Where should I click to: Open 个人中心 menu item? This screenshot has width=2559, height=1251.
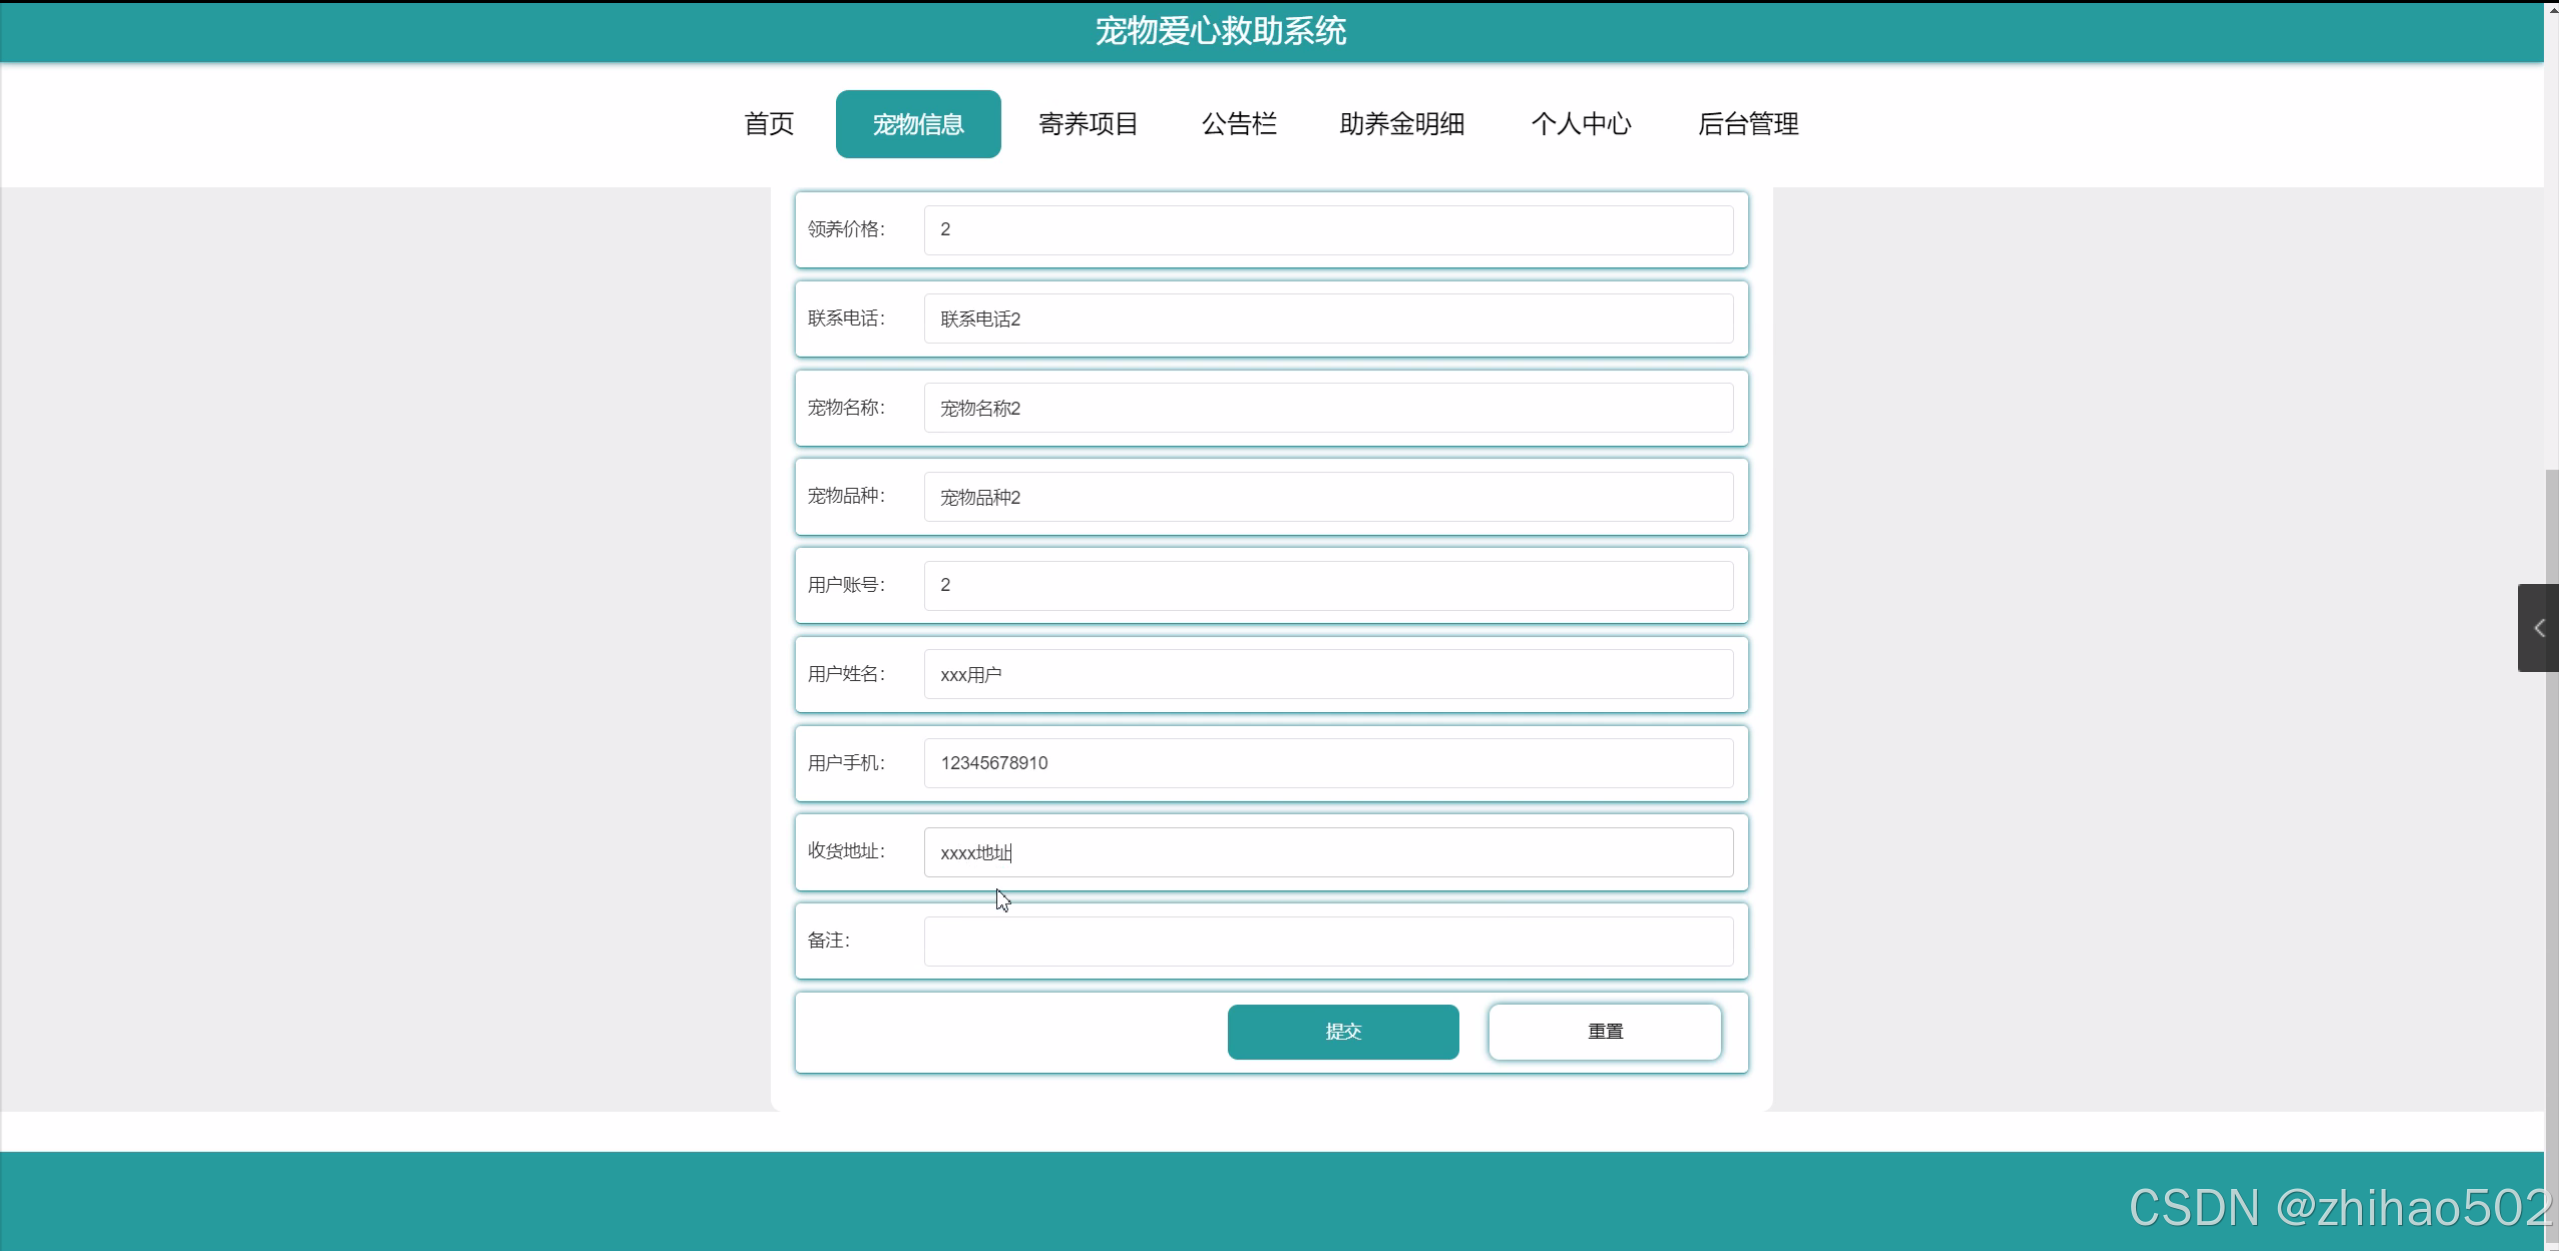pyautogui.click(x=1580, y=124)
